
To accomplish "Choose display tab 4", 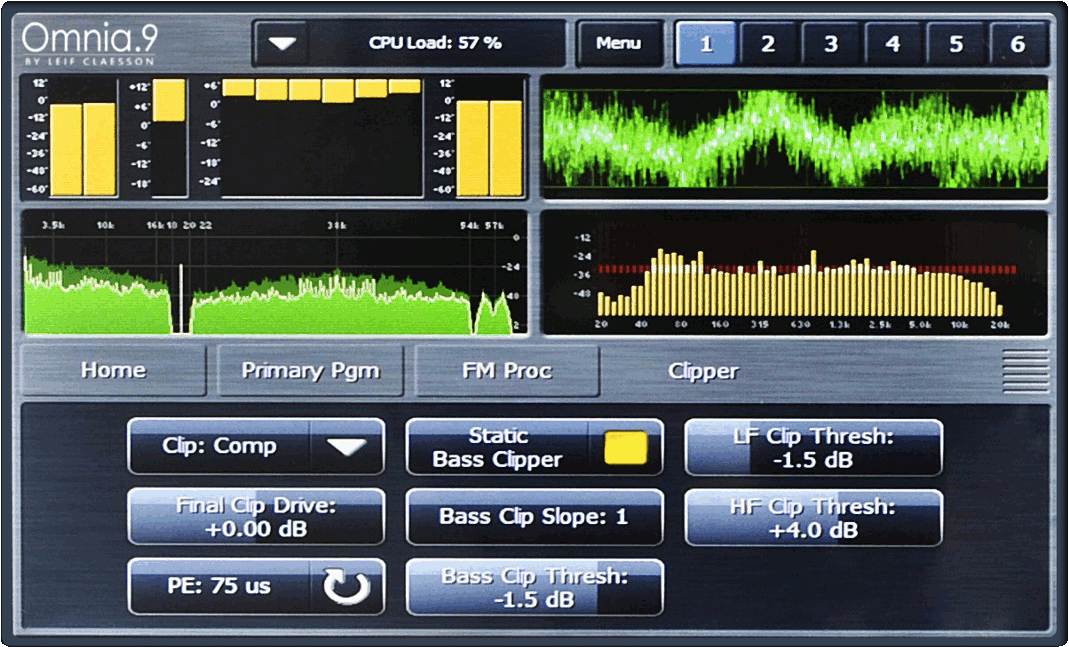I will [x=893, y=44].
